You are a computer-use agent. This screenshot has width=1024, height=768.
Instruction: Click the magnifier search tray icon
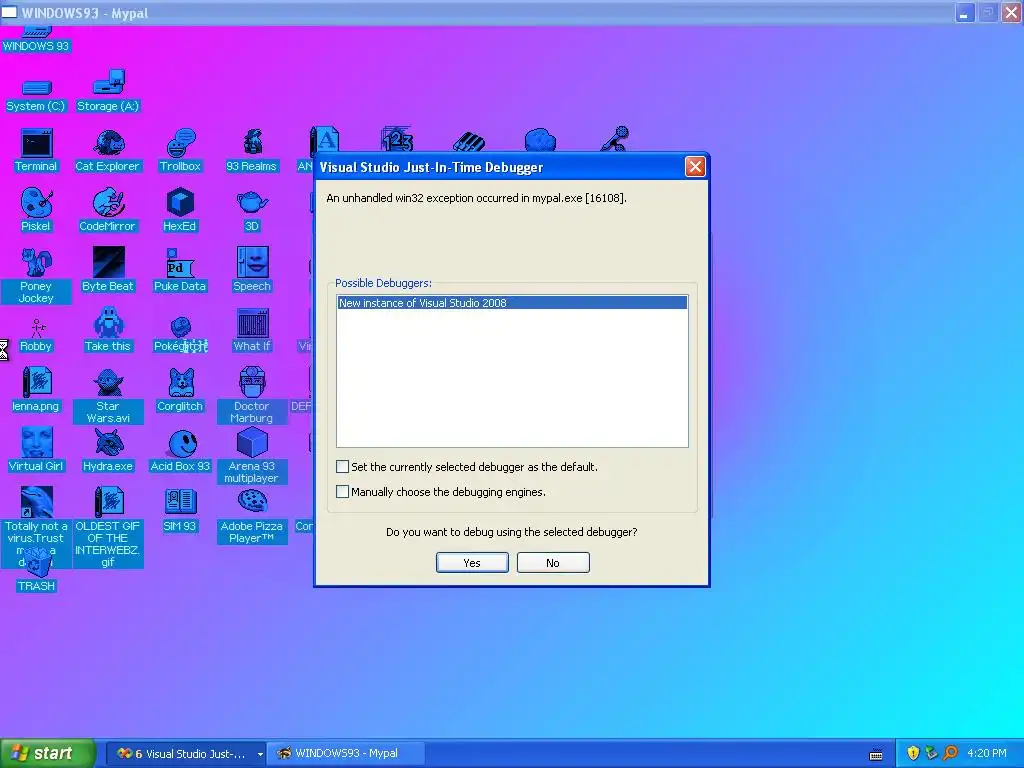click(951, 753)
